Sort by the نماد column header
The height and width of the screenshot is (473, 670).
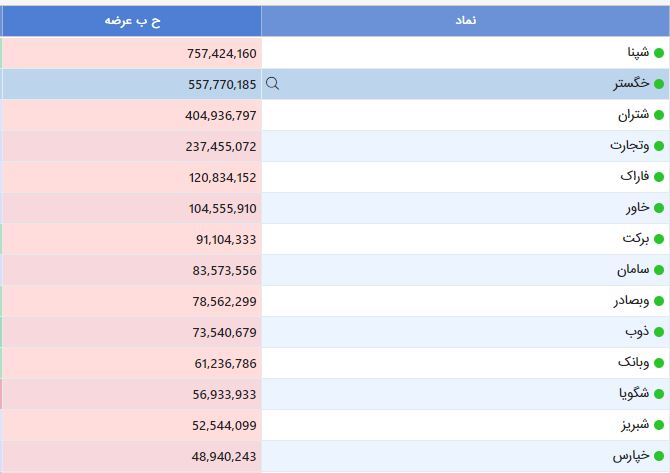tap(465, 21)
